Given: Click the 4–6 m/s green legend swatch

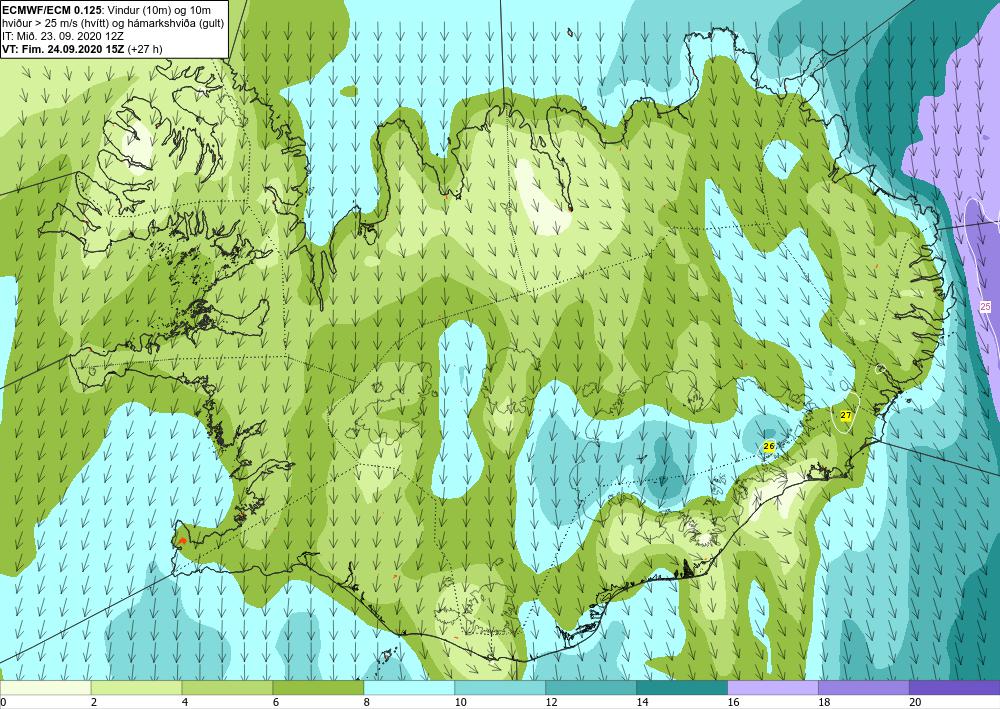Looking at the screenshot, I should click(227, 688).
